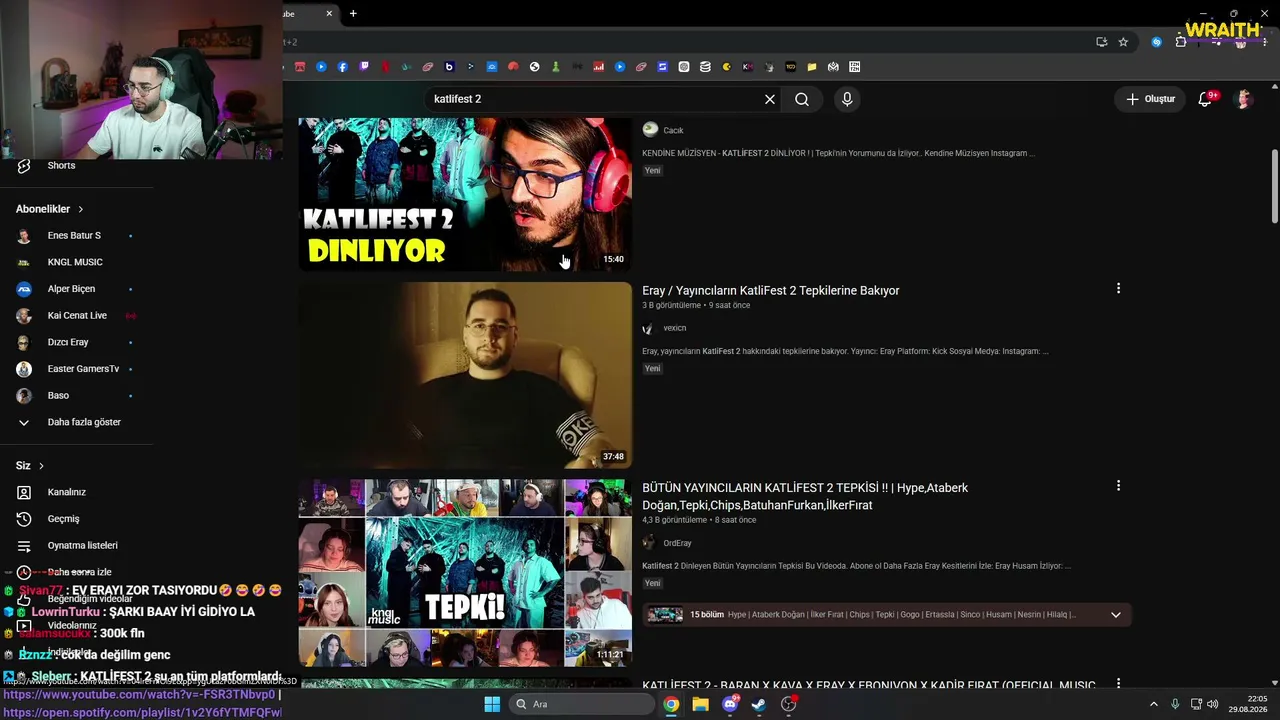Open the Enes Batur S subscription
Image resolution: width=1280 pixels, height=720 pixels.
(75, 236)
